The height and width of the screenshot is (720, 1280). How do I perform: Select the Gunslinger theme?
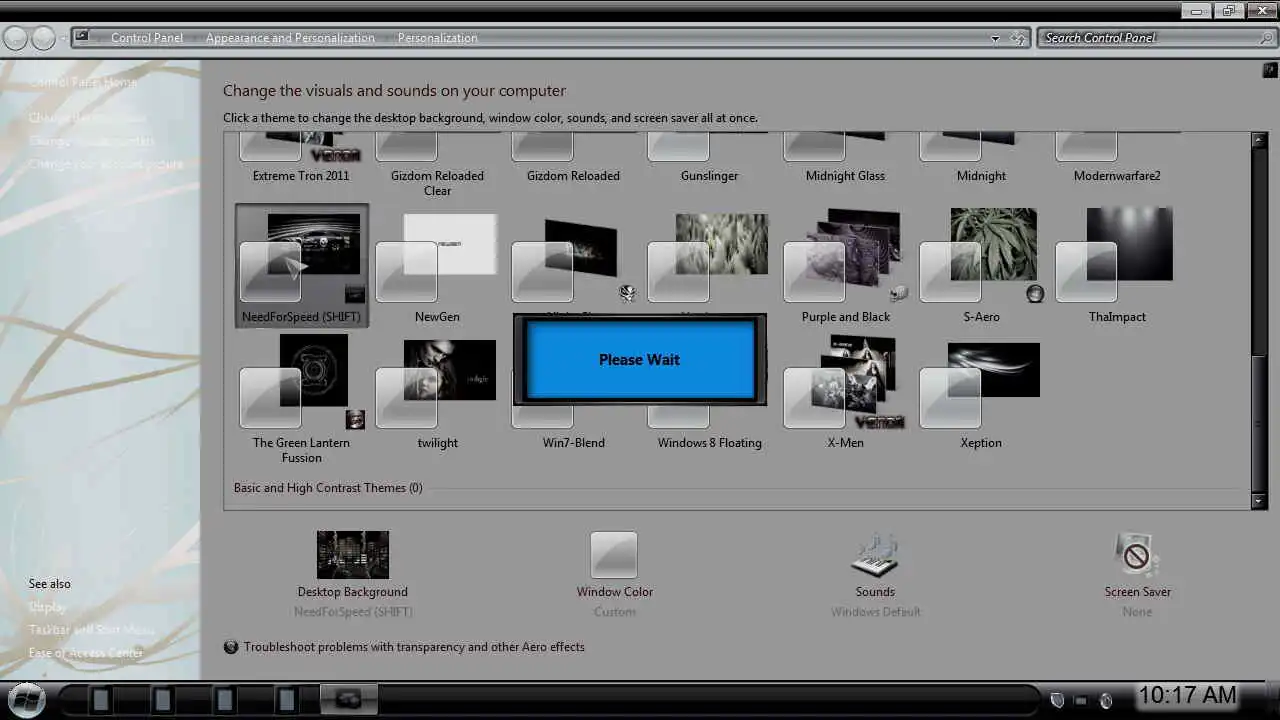[709, 158]
